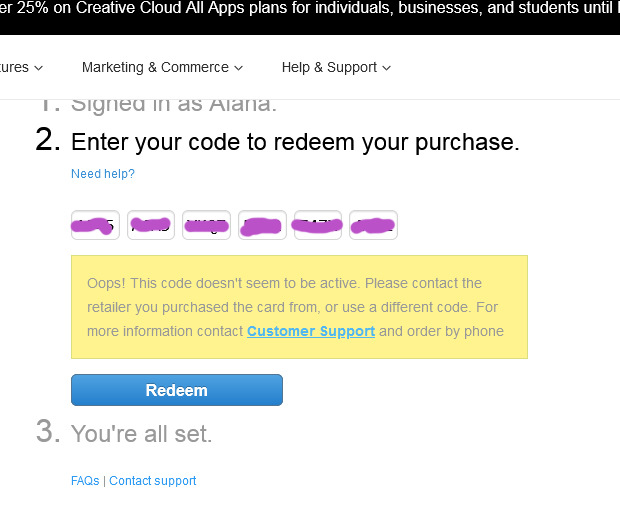620x505 pixels.
Task: Open the Marketing & Commerce menu
Action: [x=155, y=68]
